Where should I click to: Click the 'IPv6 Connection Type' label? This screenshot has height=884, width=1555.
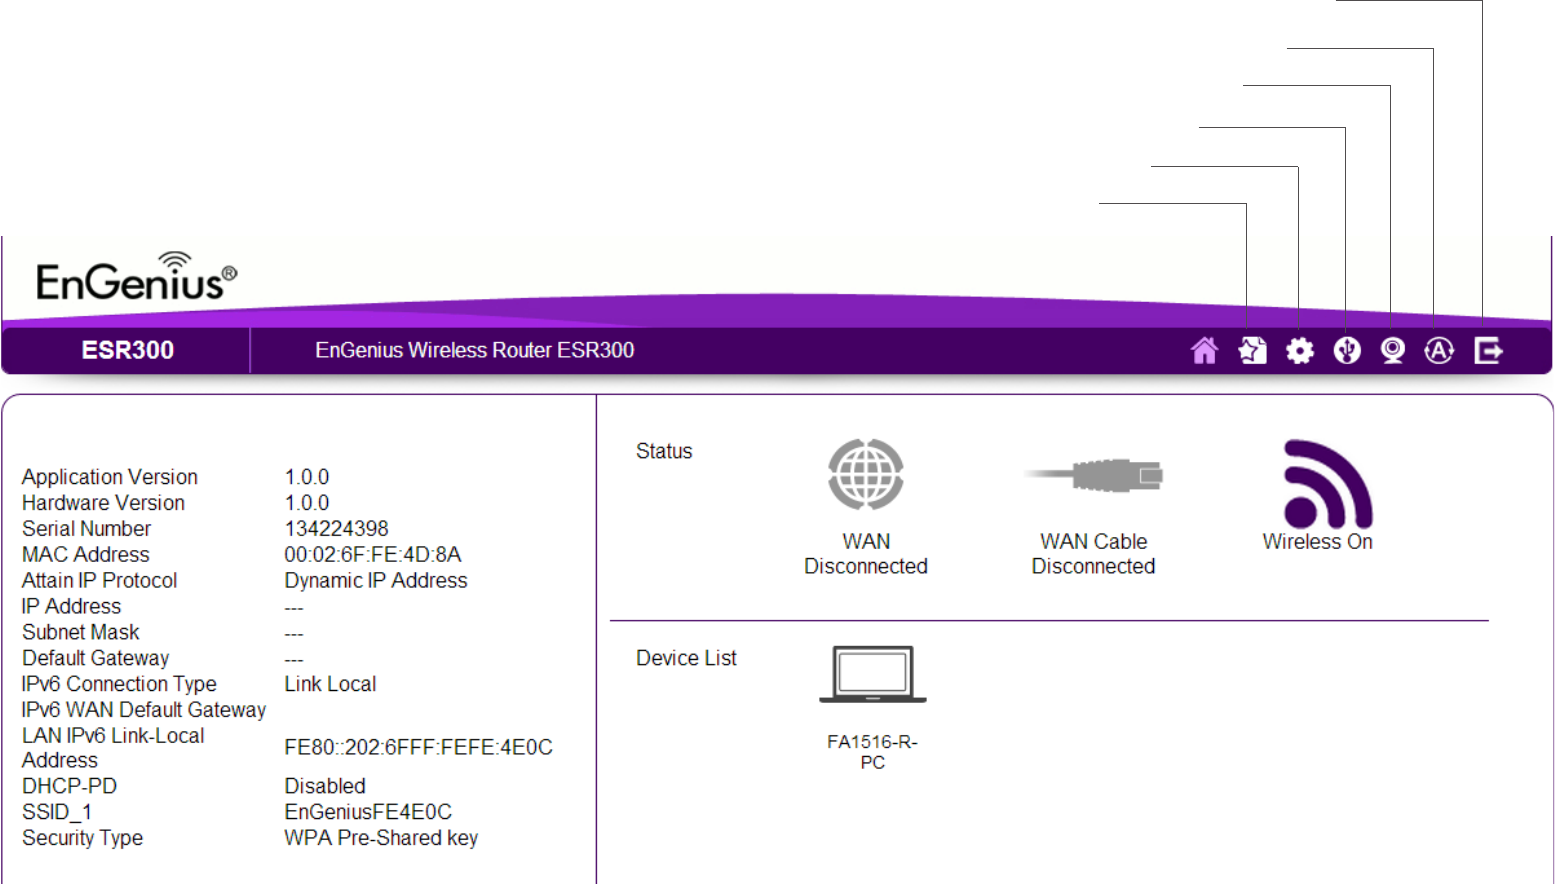coord(119,684)
